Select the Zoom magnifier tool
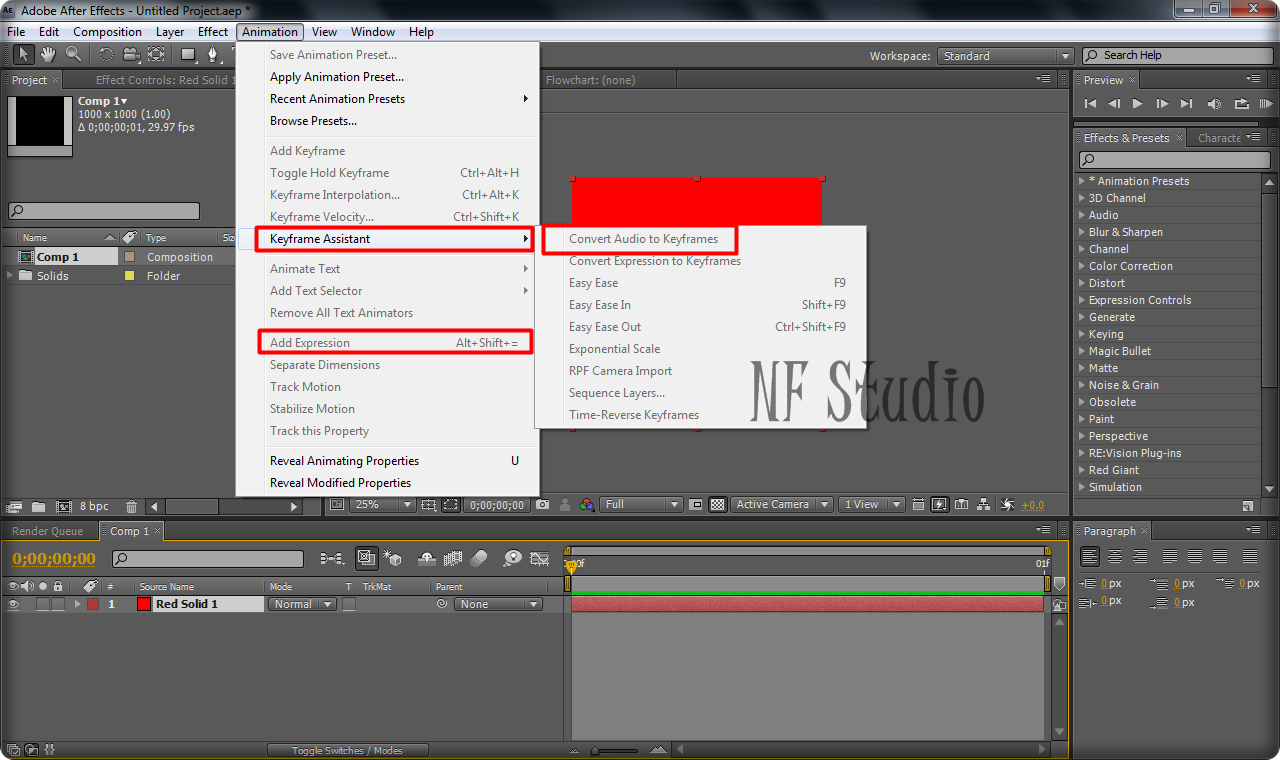Viewport: 1280px width, 760px height. point(74,54)
